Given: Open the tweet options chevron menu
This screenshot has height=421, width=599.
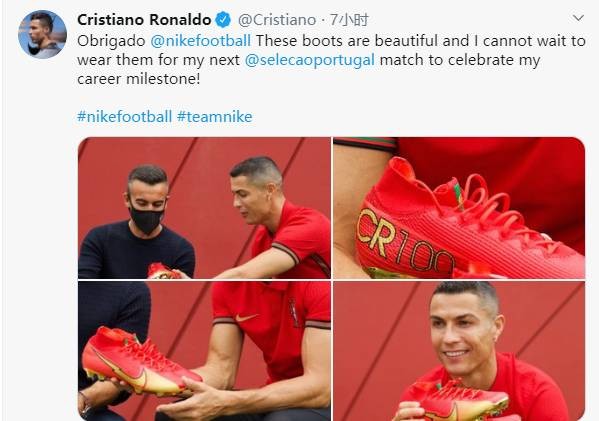Looking at the screenshot, I should [x=578, y=18].
